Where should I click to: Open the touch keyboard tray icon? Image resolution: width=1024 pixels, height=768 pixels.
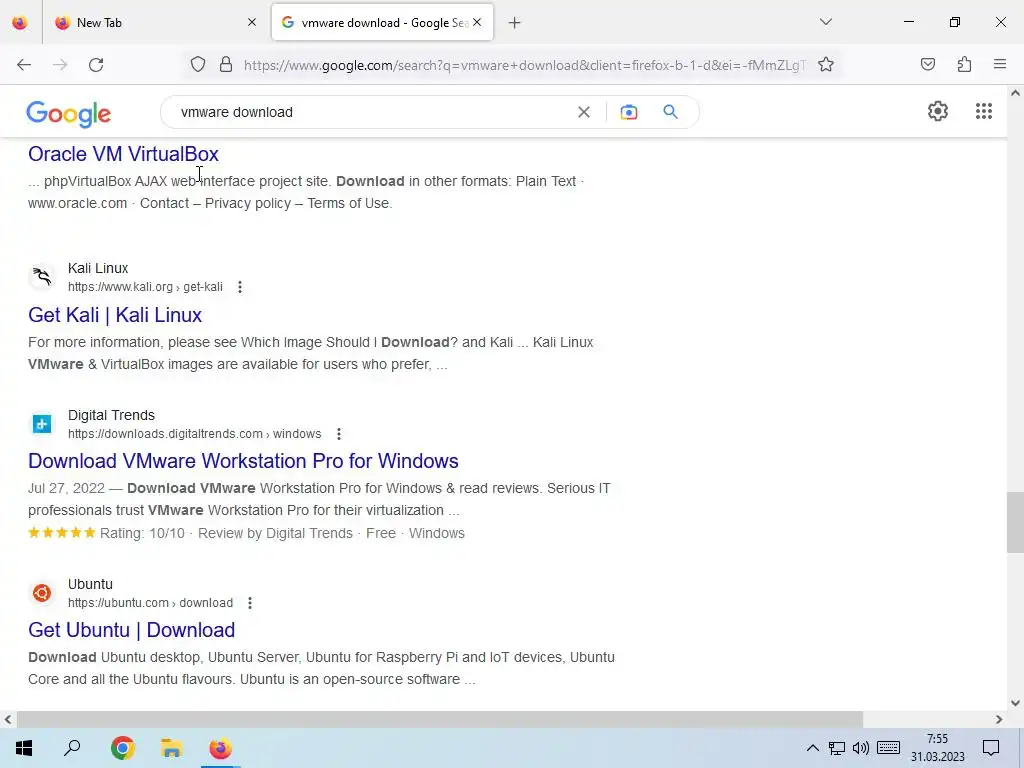888,748
